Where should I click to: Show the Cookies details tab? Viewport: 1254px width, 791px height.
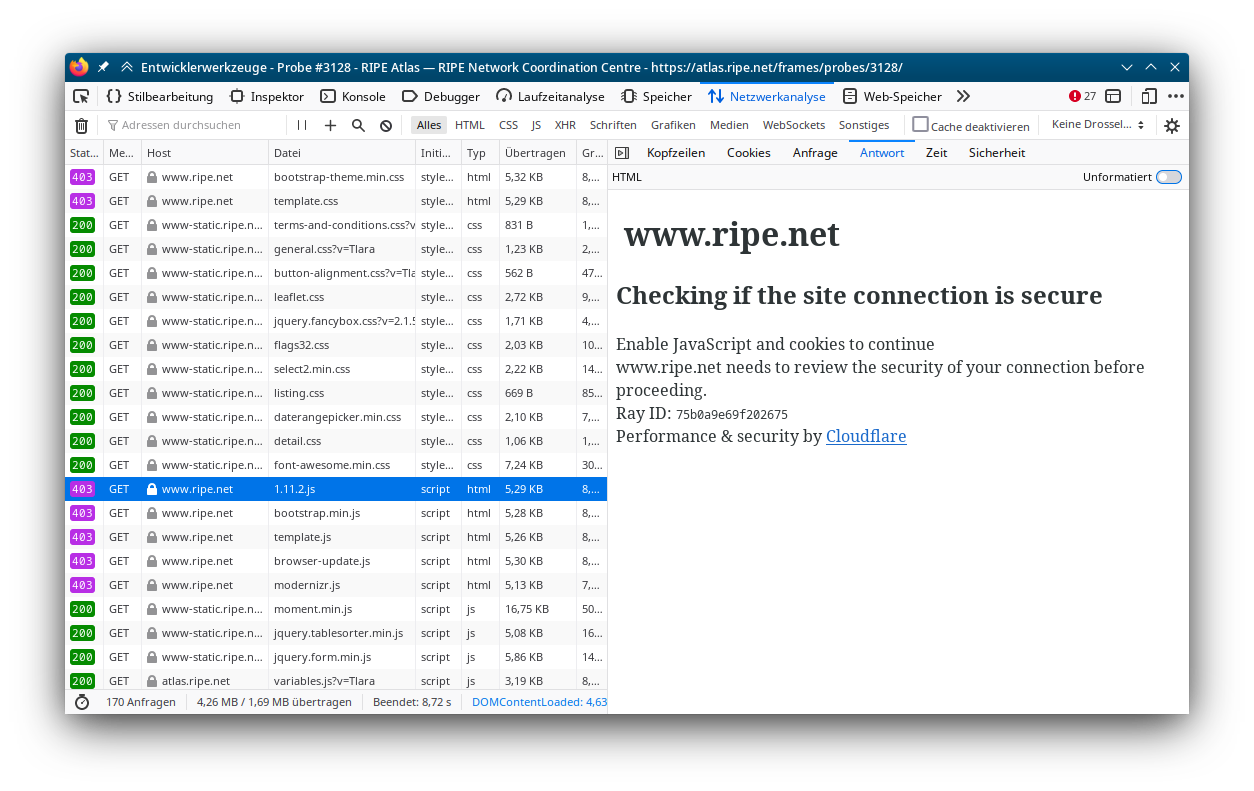point(749,153)
